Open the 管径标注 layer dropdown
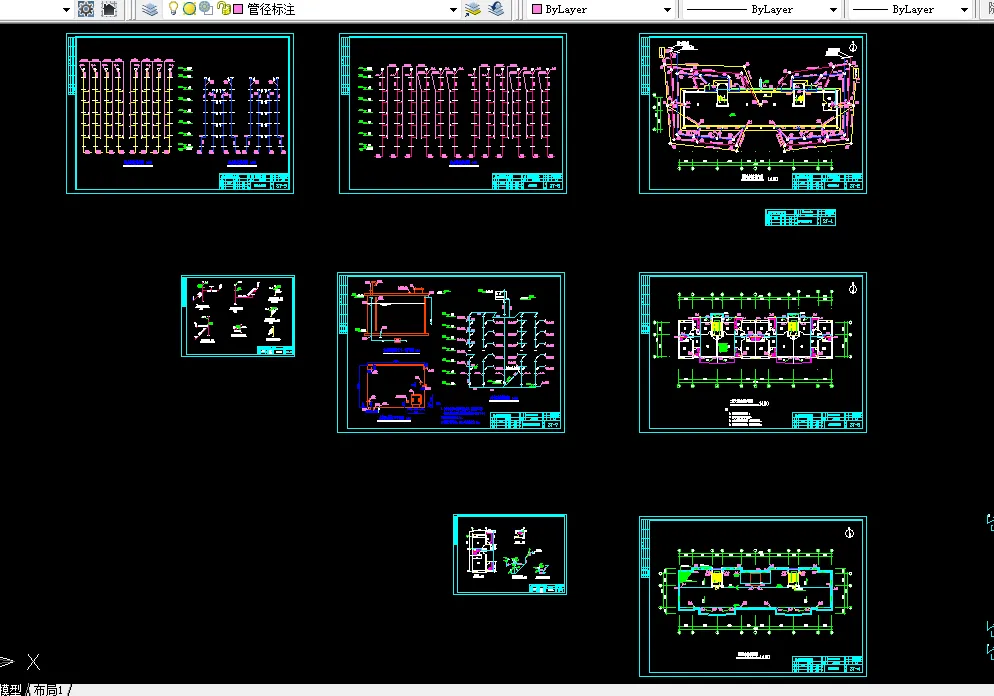 click(x=453, y=10)
